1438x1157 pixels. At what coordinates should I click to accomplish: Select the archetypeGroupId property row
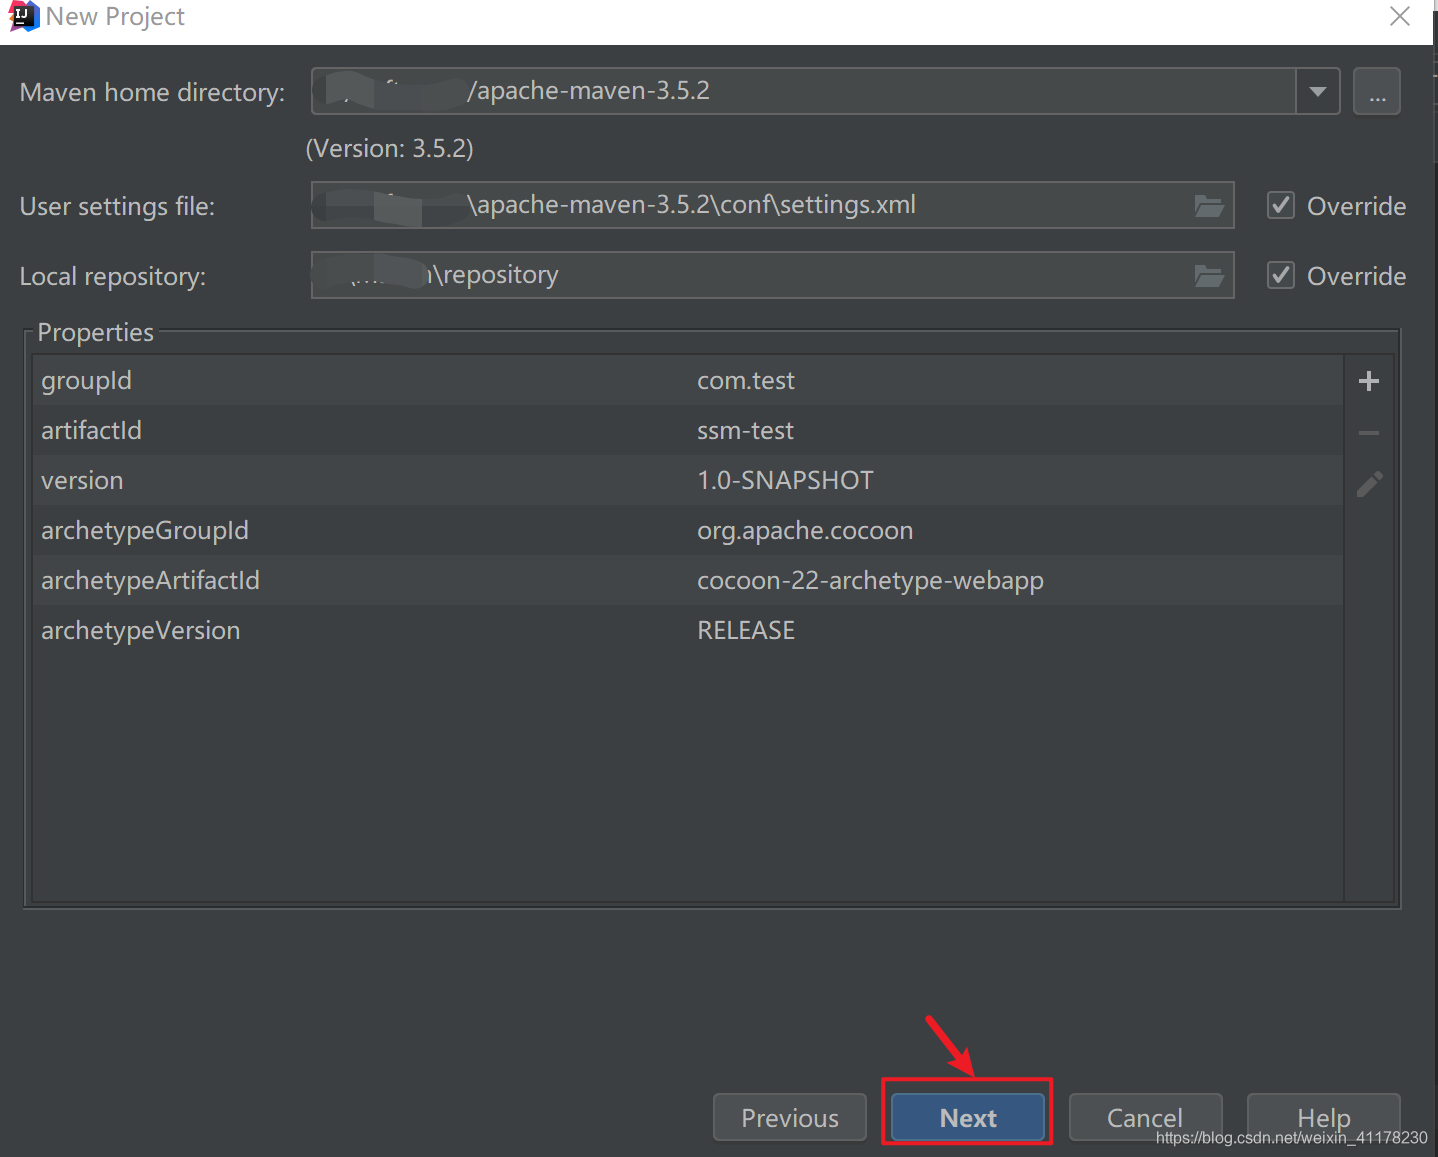point(687,530)
